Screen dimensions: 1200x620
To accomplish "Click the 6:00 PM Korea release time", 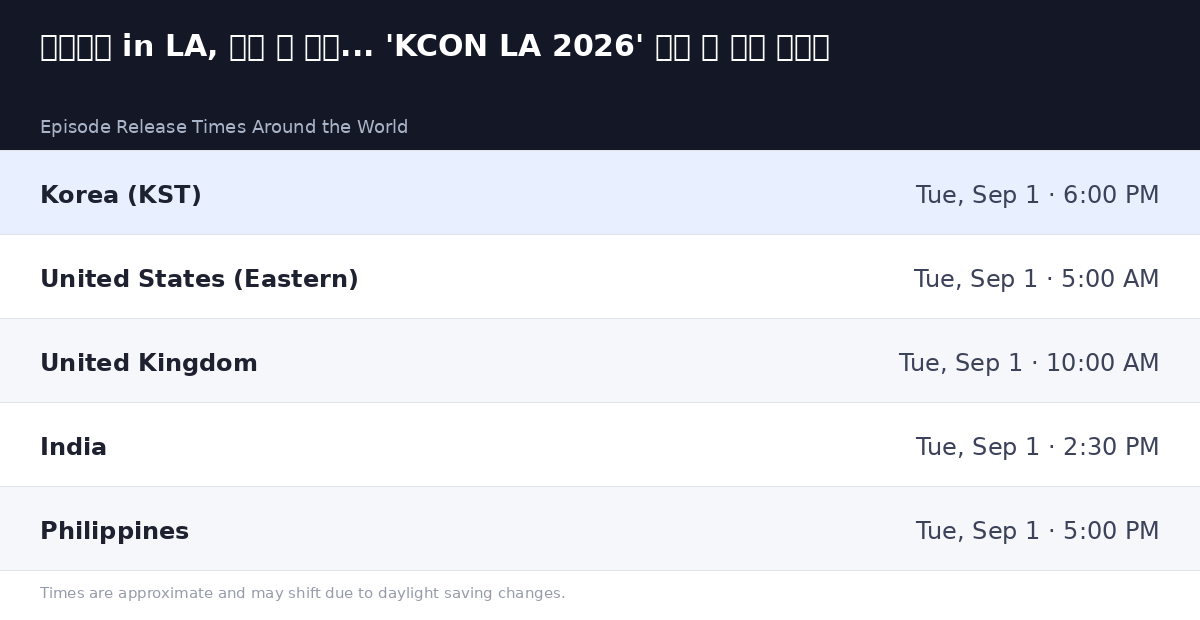I will 1037,196.
